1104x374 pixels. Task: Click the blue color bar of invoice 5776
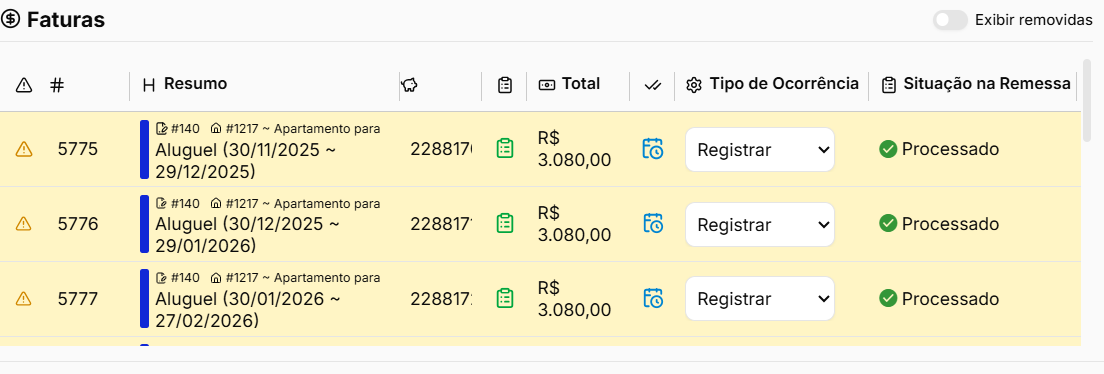click(x=144, y=223)
